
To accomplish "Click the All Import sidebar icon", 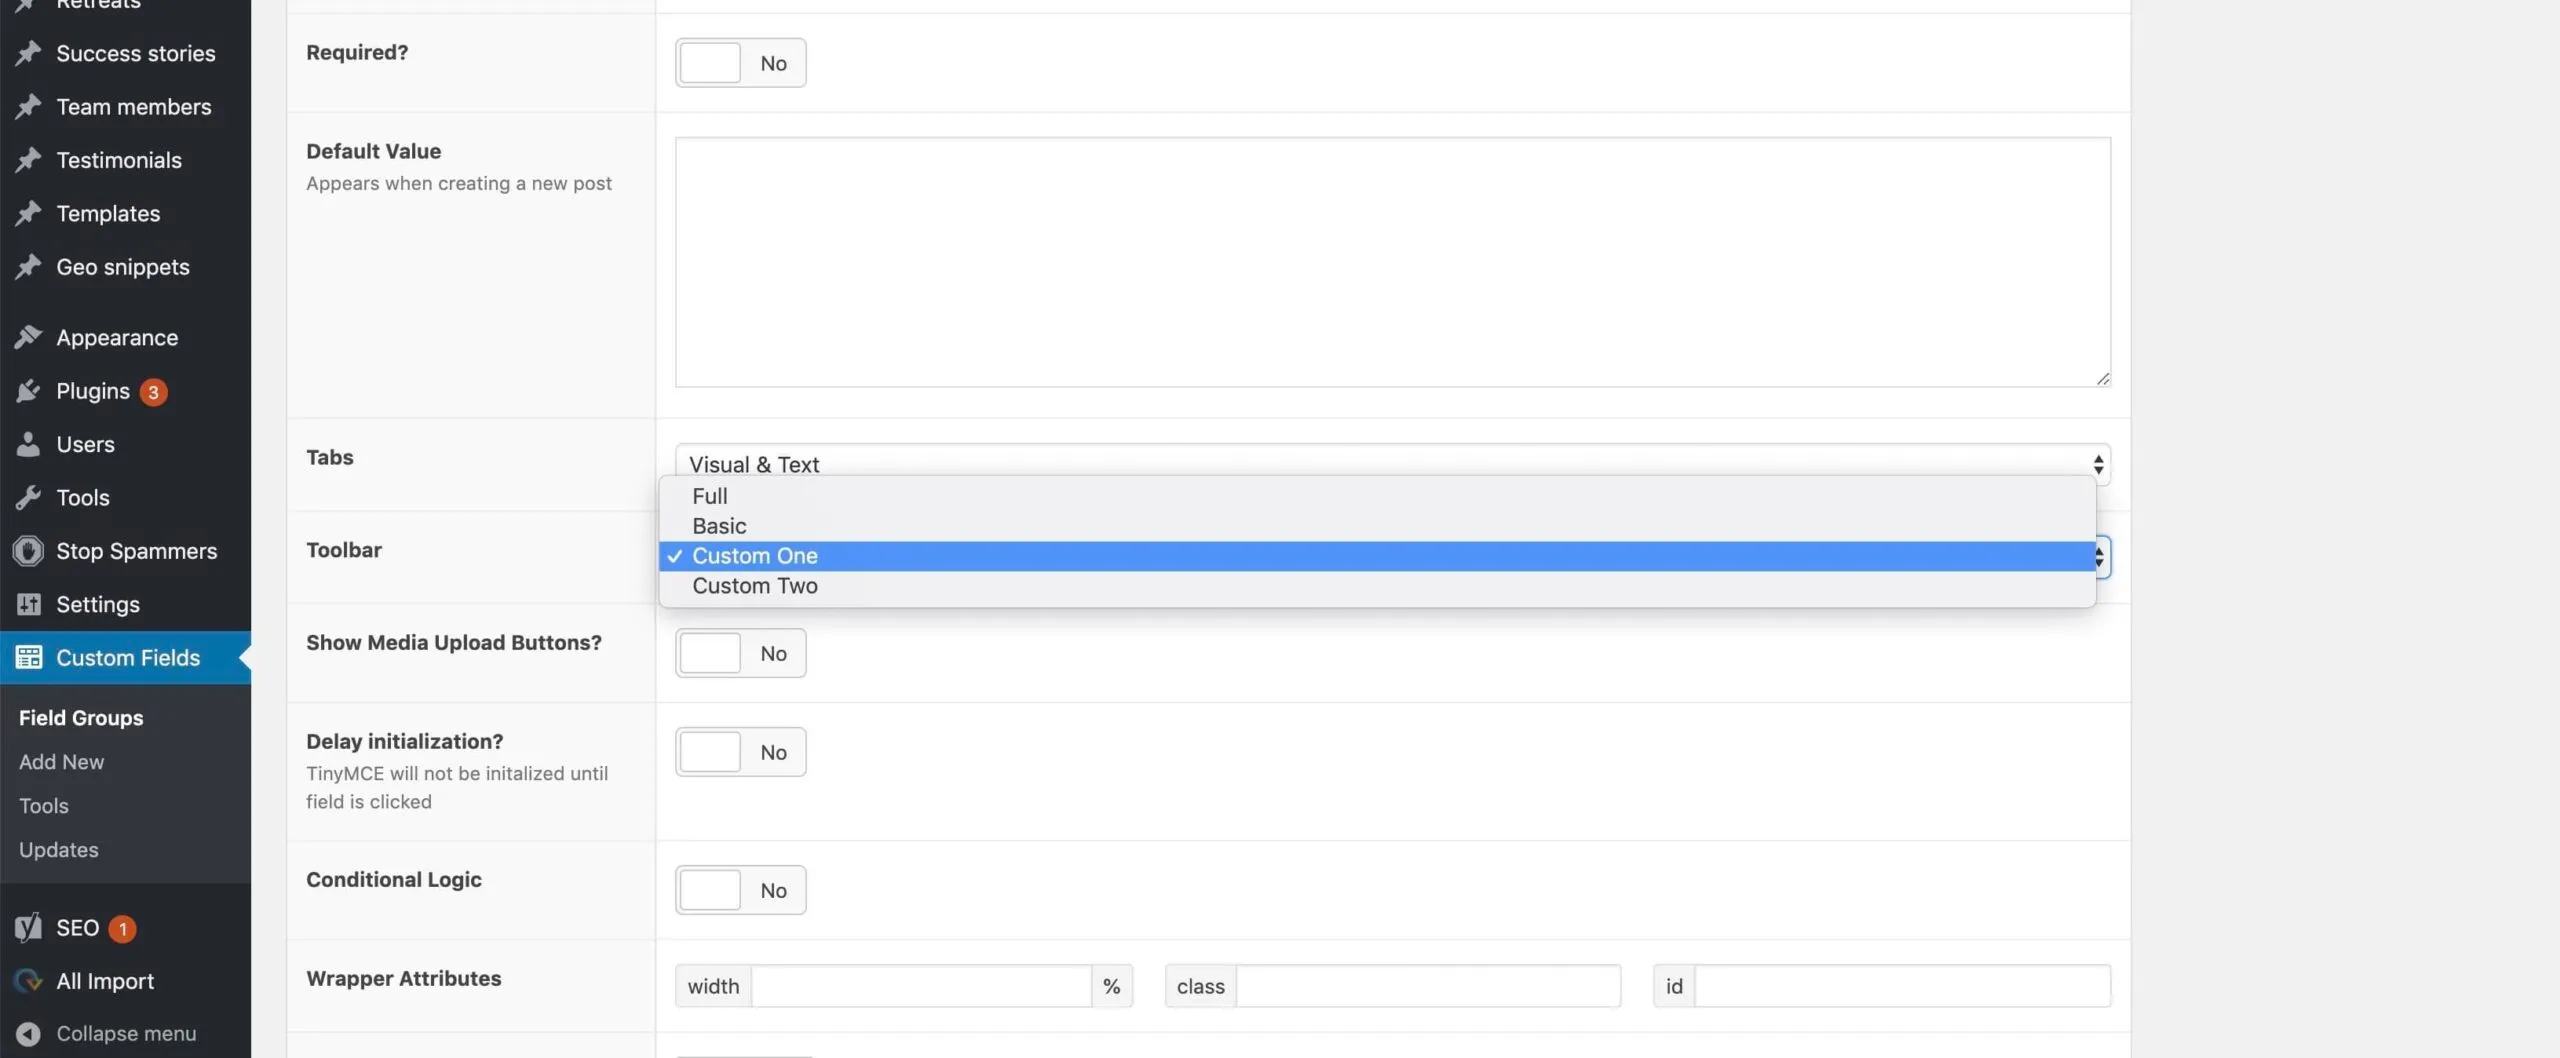I will point(28,981).
